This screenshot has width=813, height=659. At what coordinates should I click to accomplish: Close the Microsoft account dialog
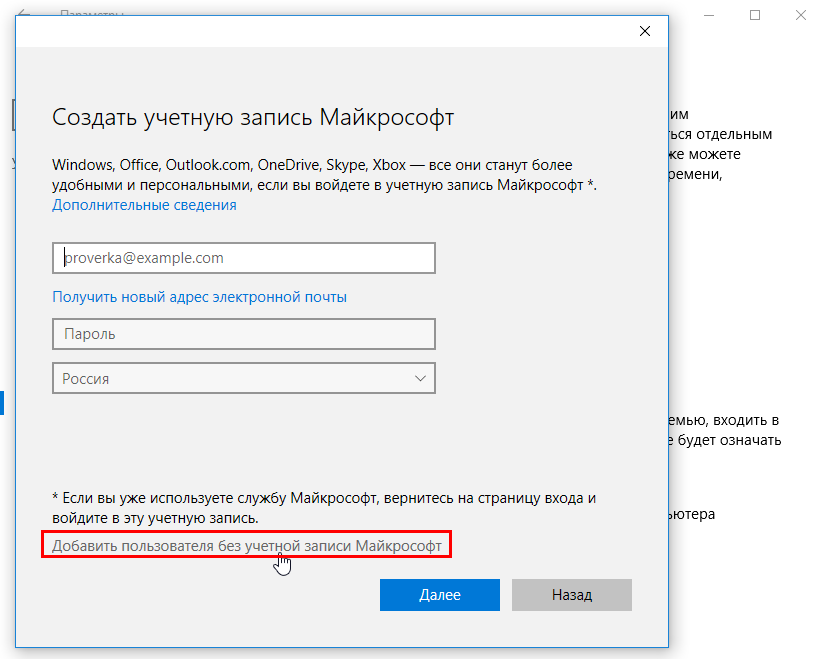[x=644, y=31]
